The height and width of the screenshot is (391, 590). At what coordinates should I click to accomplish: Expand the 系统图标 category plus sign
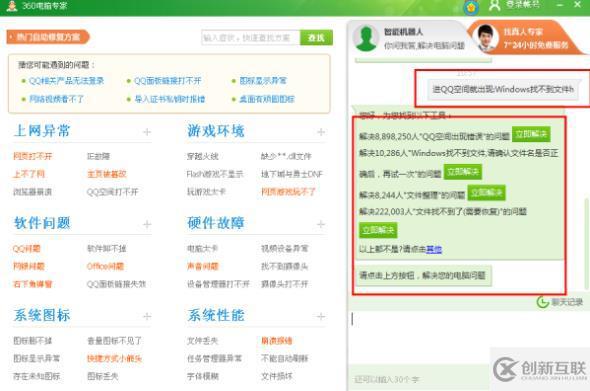click(147, 316)
